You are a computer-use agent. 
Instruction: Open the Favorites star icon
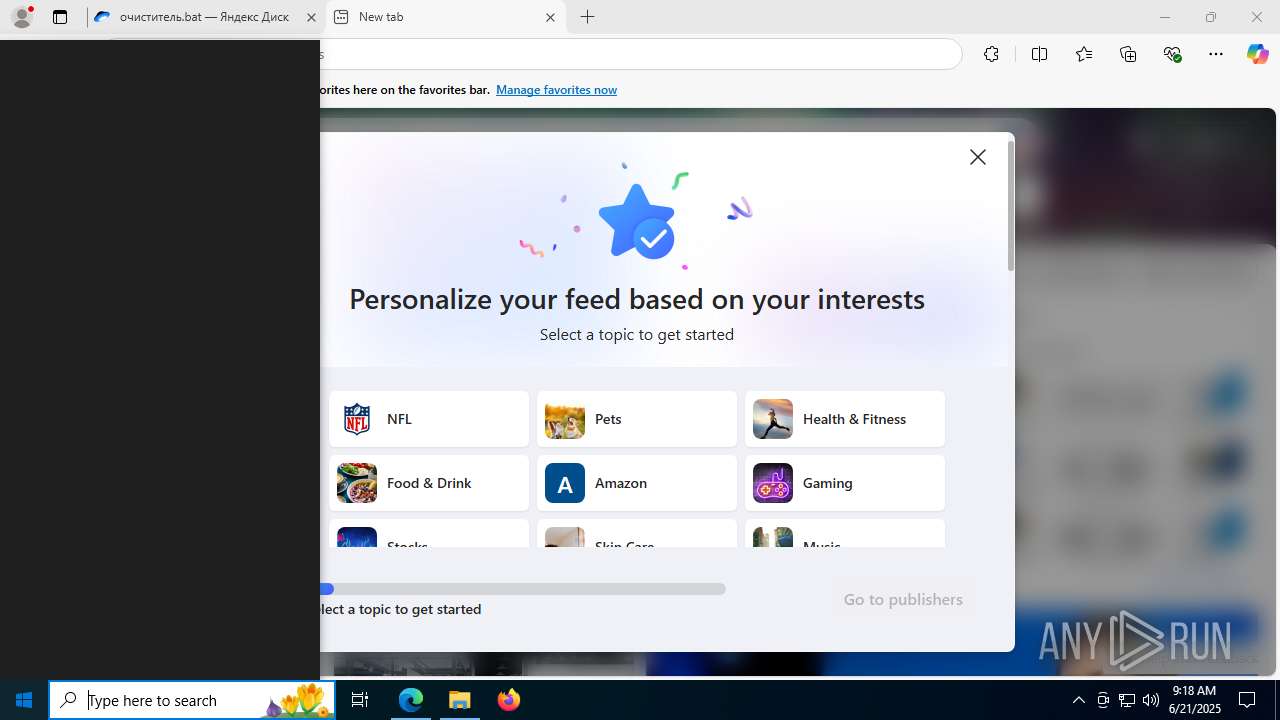(x=1084, y=54)
